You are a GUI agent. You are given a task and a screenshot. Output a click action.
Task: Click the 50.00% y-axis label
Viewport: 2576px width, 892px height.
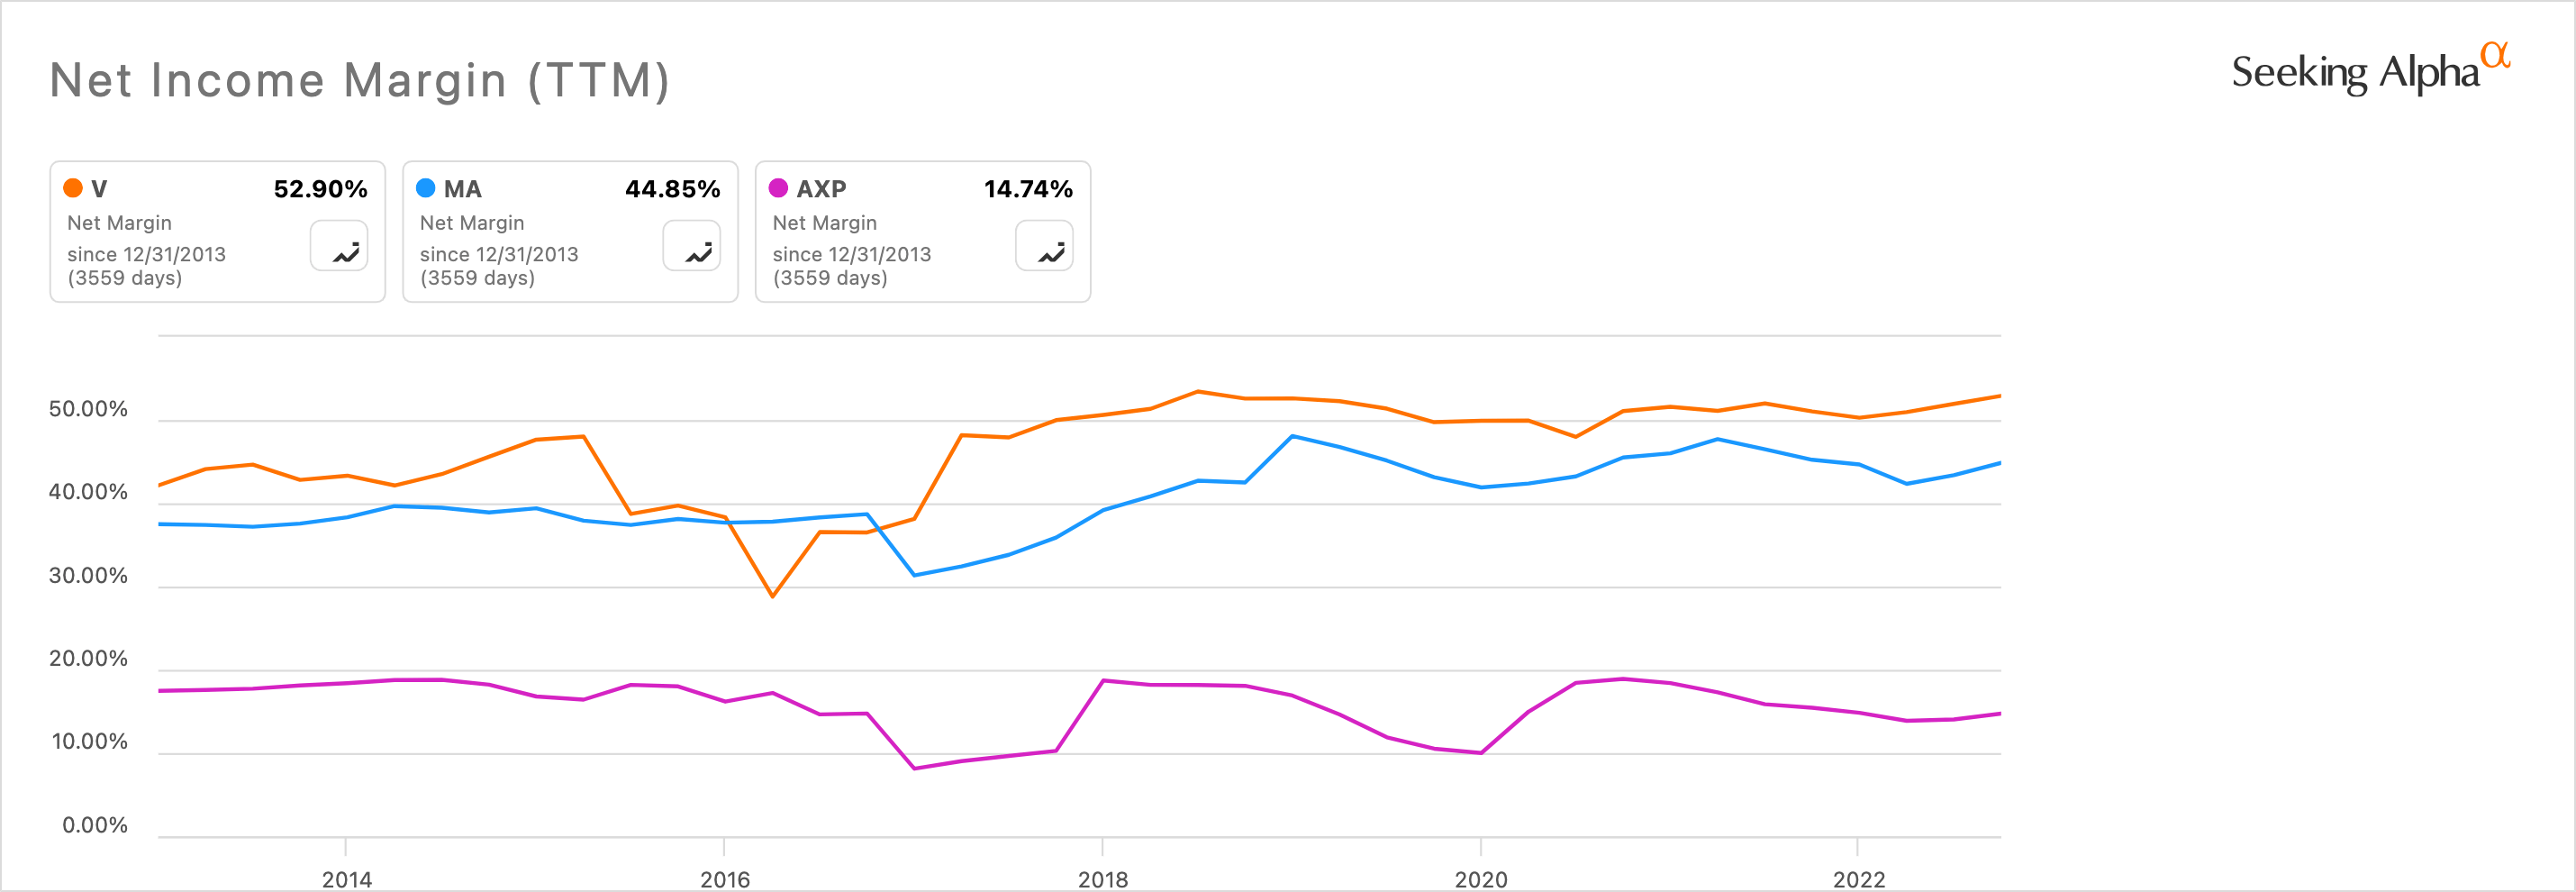88,409
